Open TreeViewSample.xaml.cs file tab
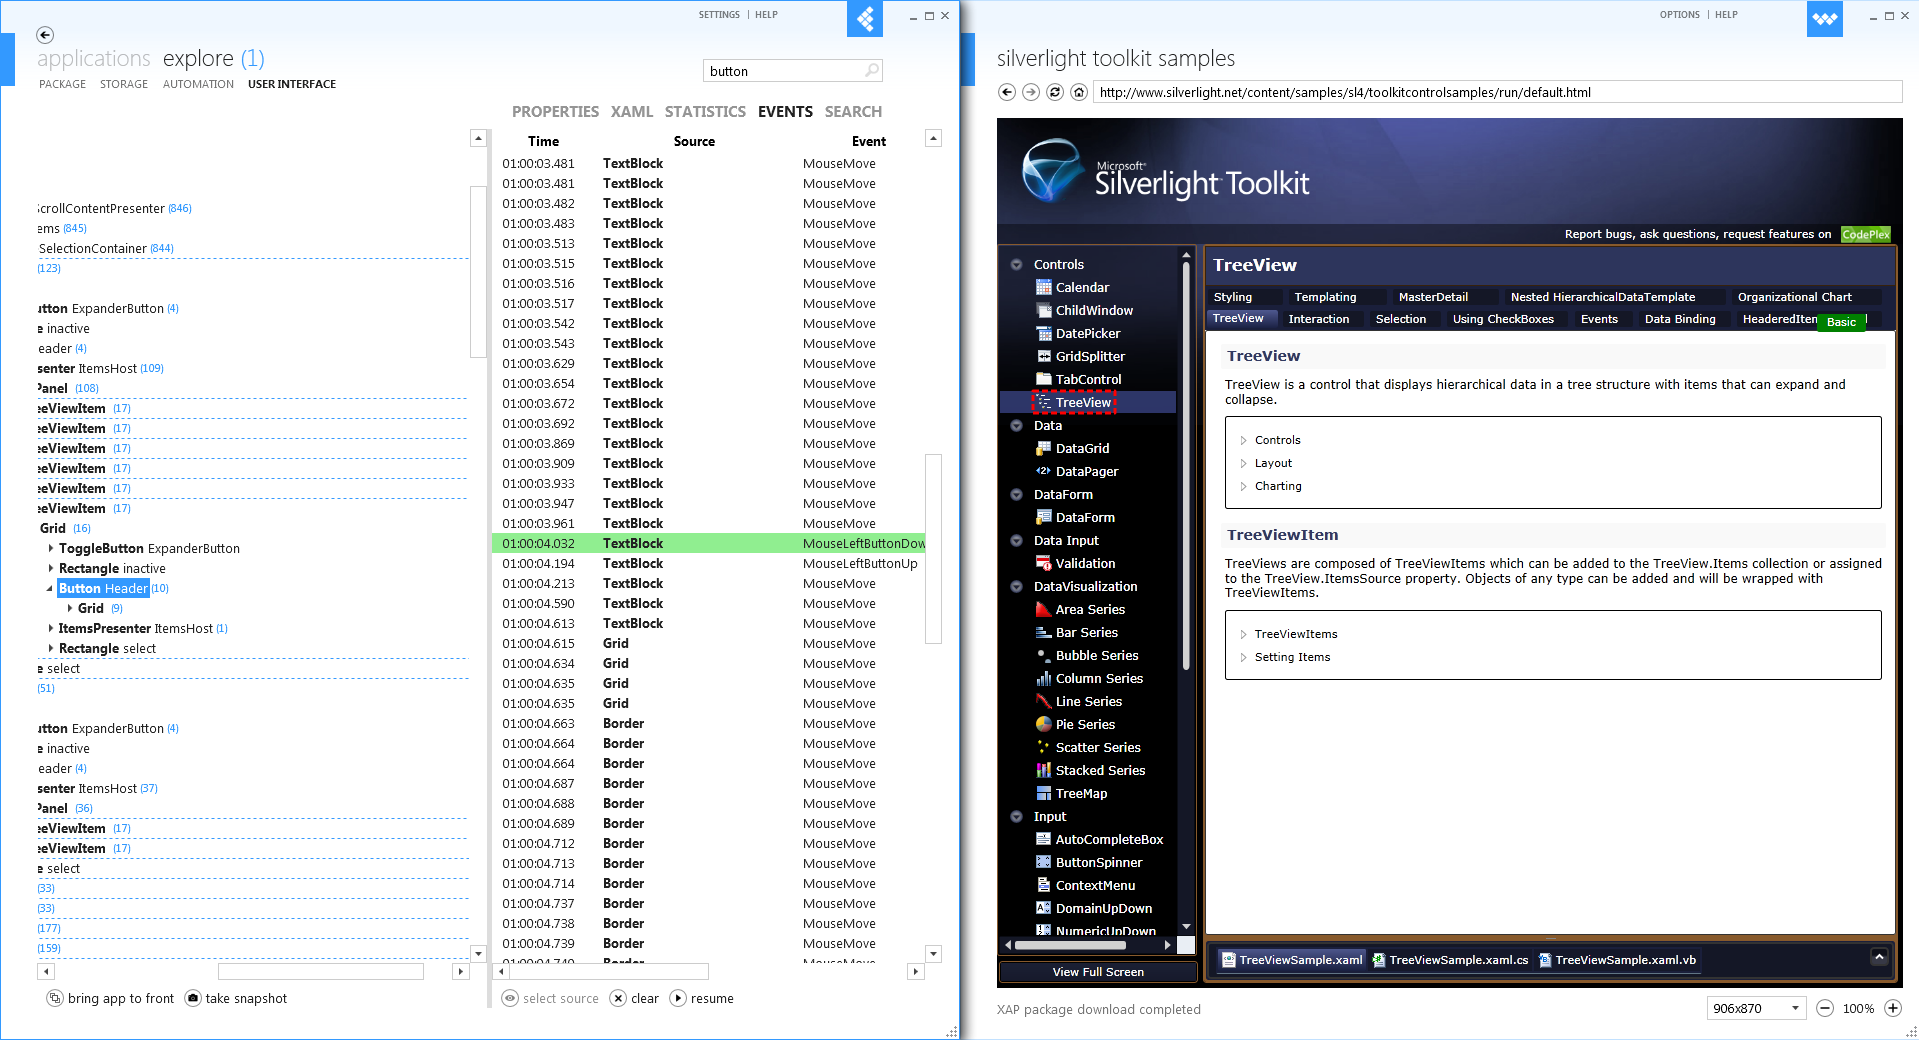1919x1040 pixels. 1450,960
